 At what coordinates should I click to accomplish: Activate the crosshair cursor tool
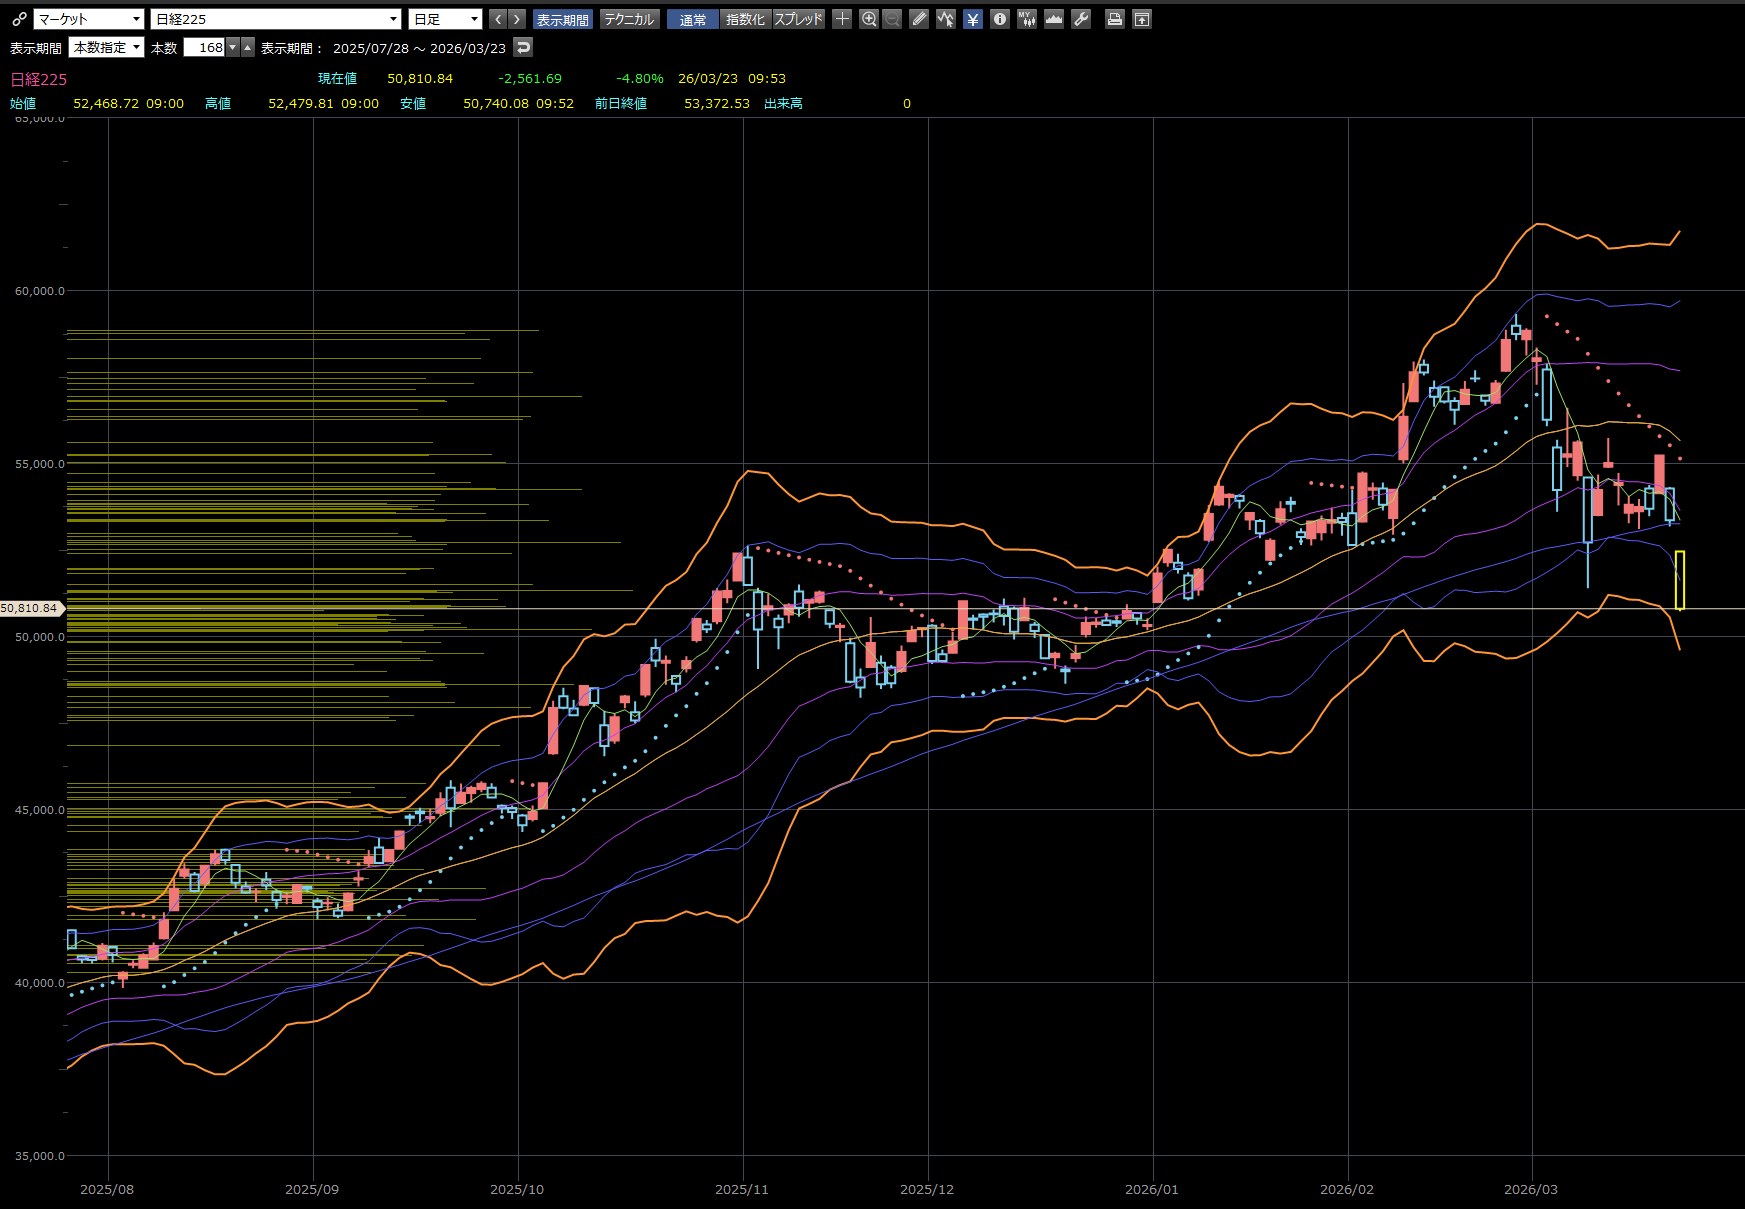click(842, 19)
